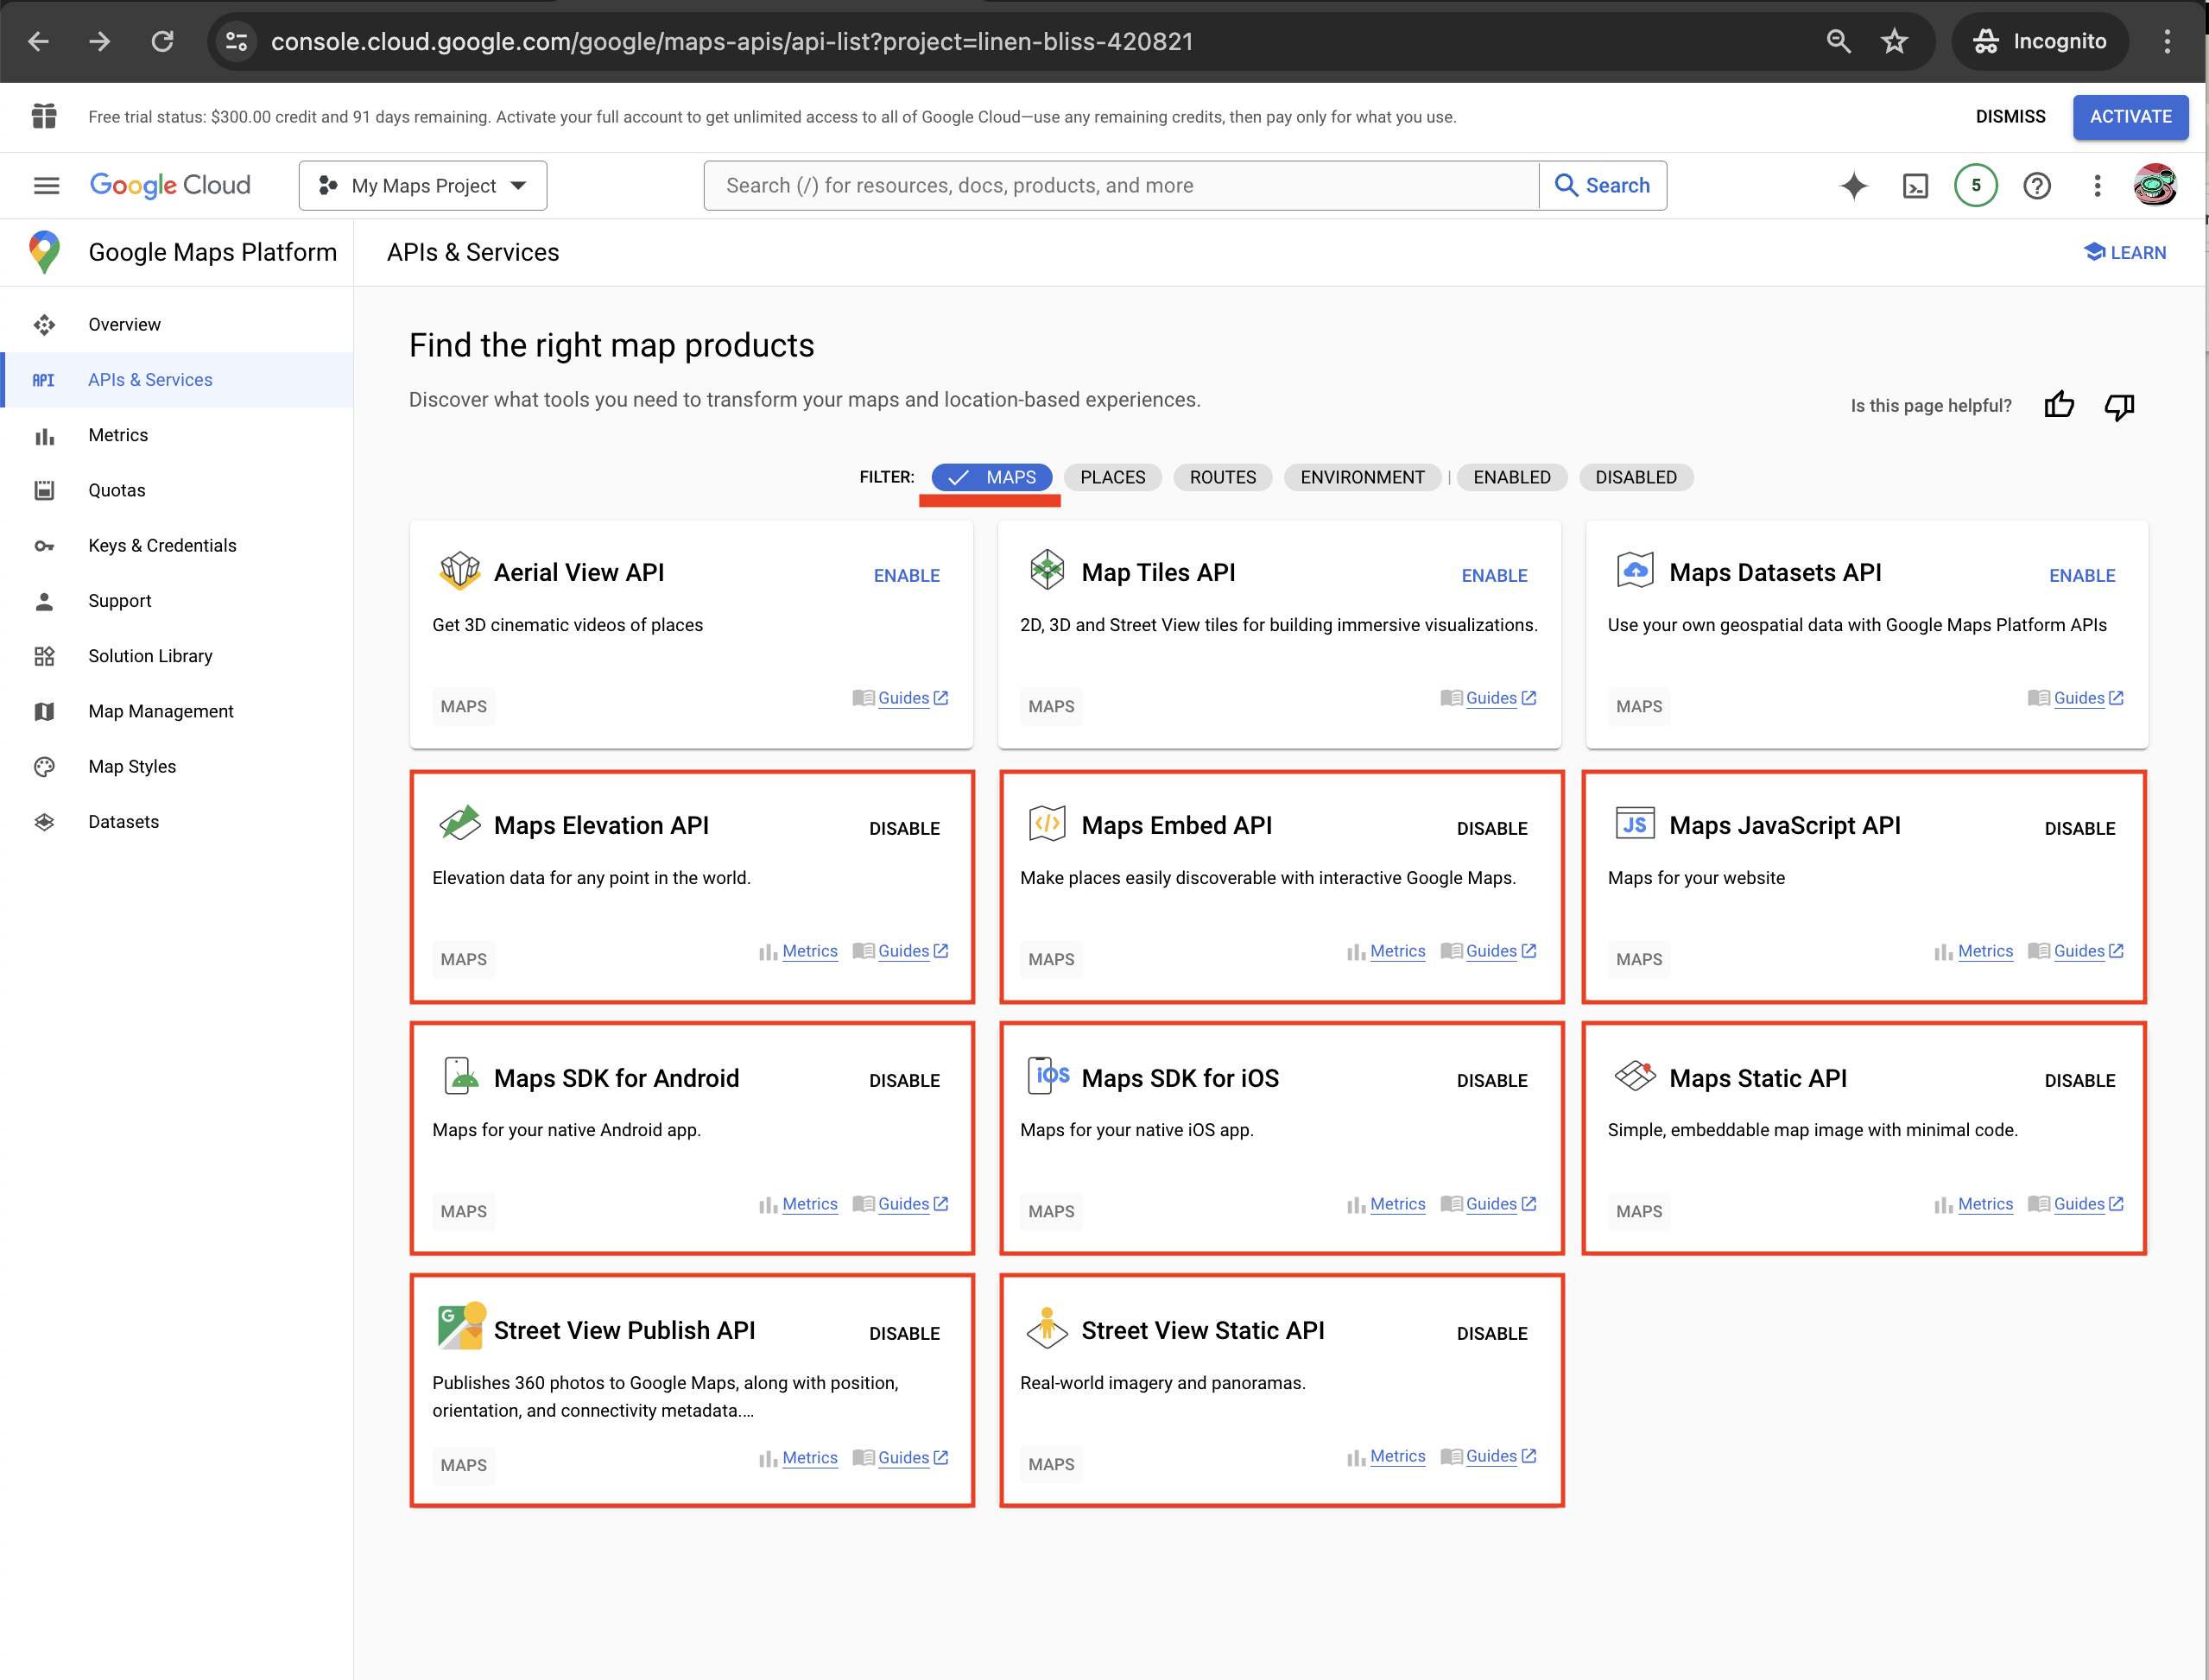The image size is (2209, 1680).
Task: Open the Google Maps Platform home via pin icon
Action: (x=44, y=252)
